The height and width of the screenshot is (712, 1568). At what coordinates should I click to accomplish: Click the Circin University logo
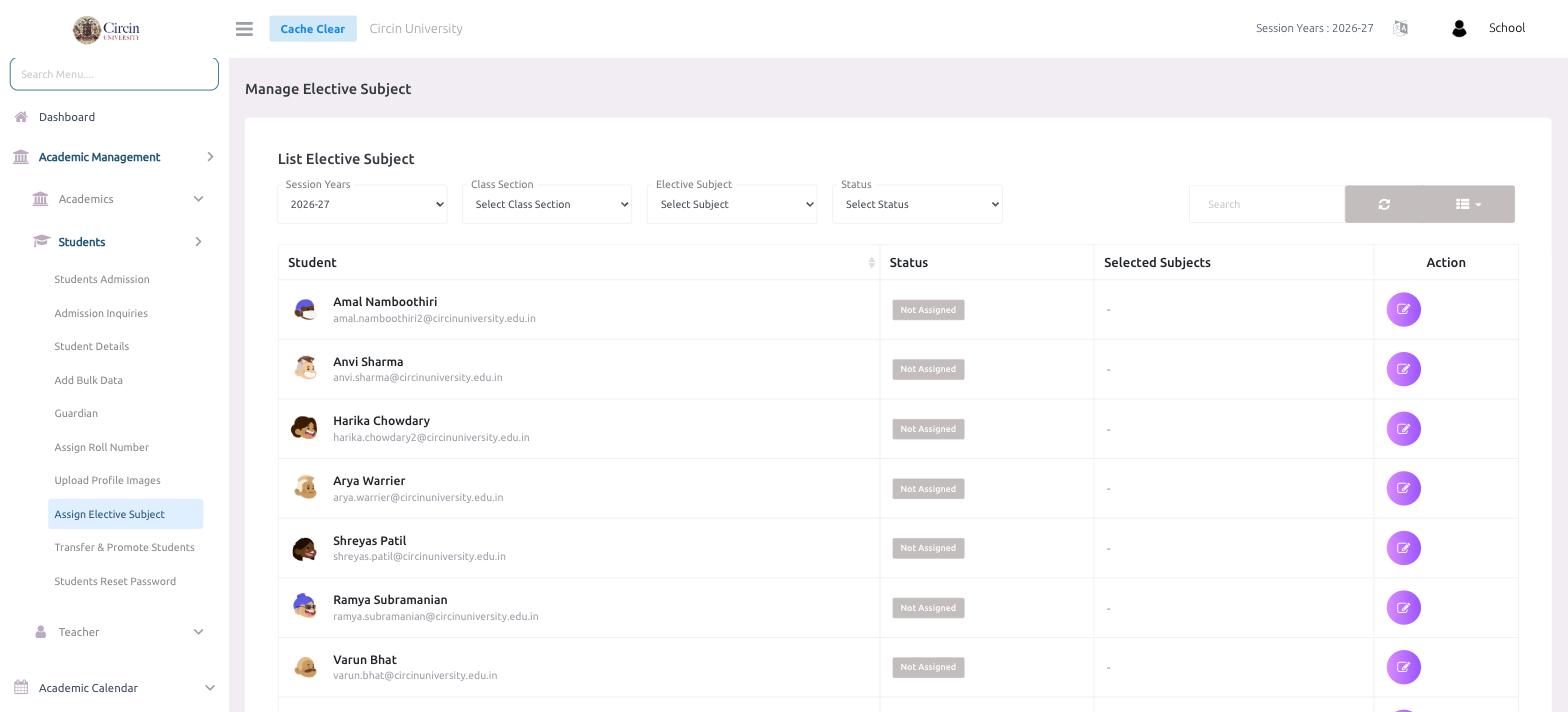pyautogui.click(x=107, y=29)
